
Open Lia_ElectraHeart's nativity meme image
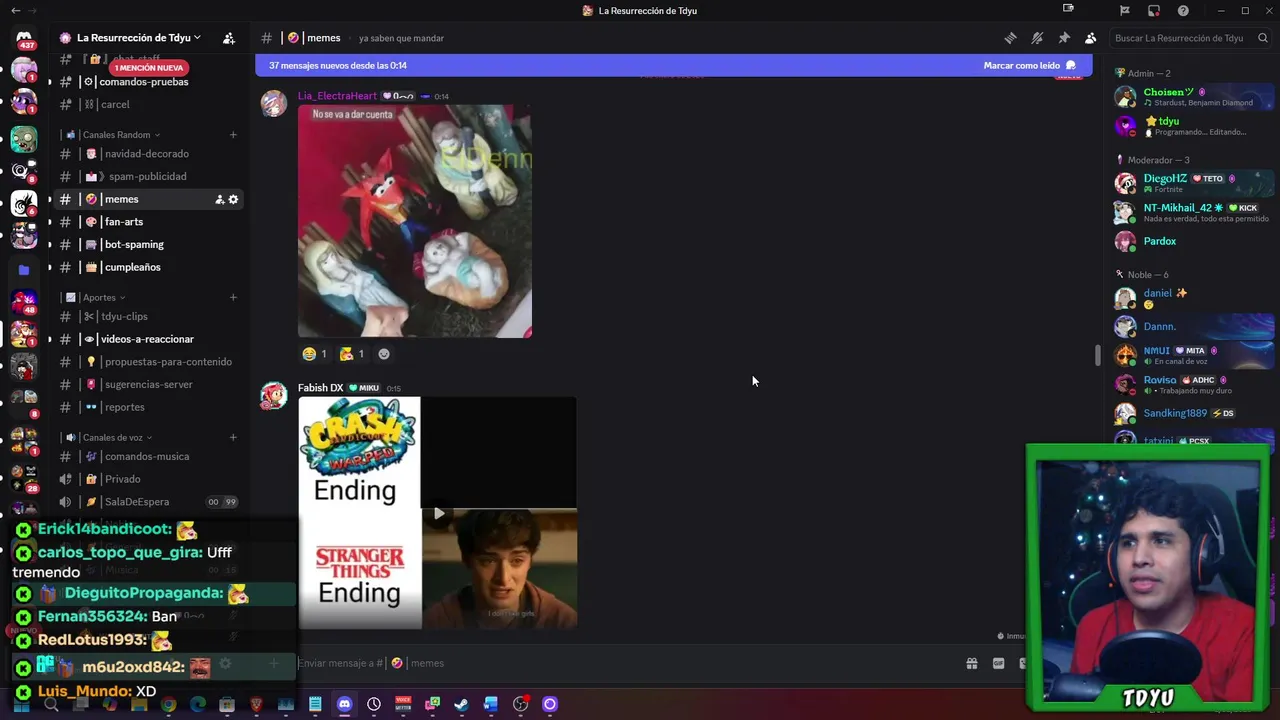coord(415,221)
